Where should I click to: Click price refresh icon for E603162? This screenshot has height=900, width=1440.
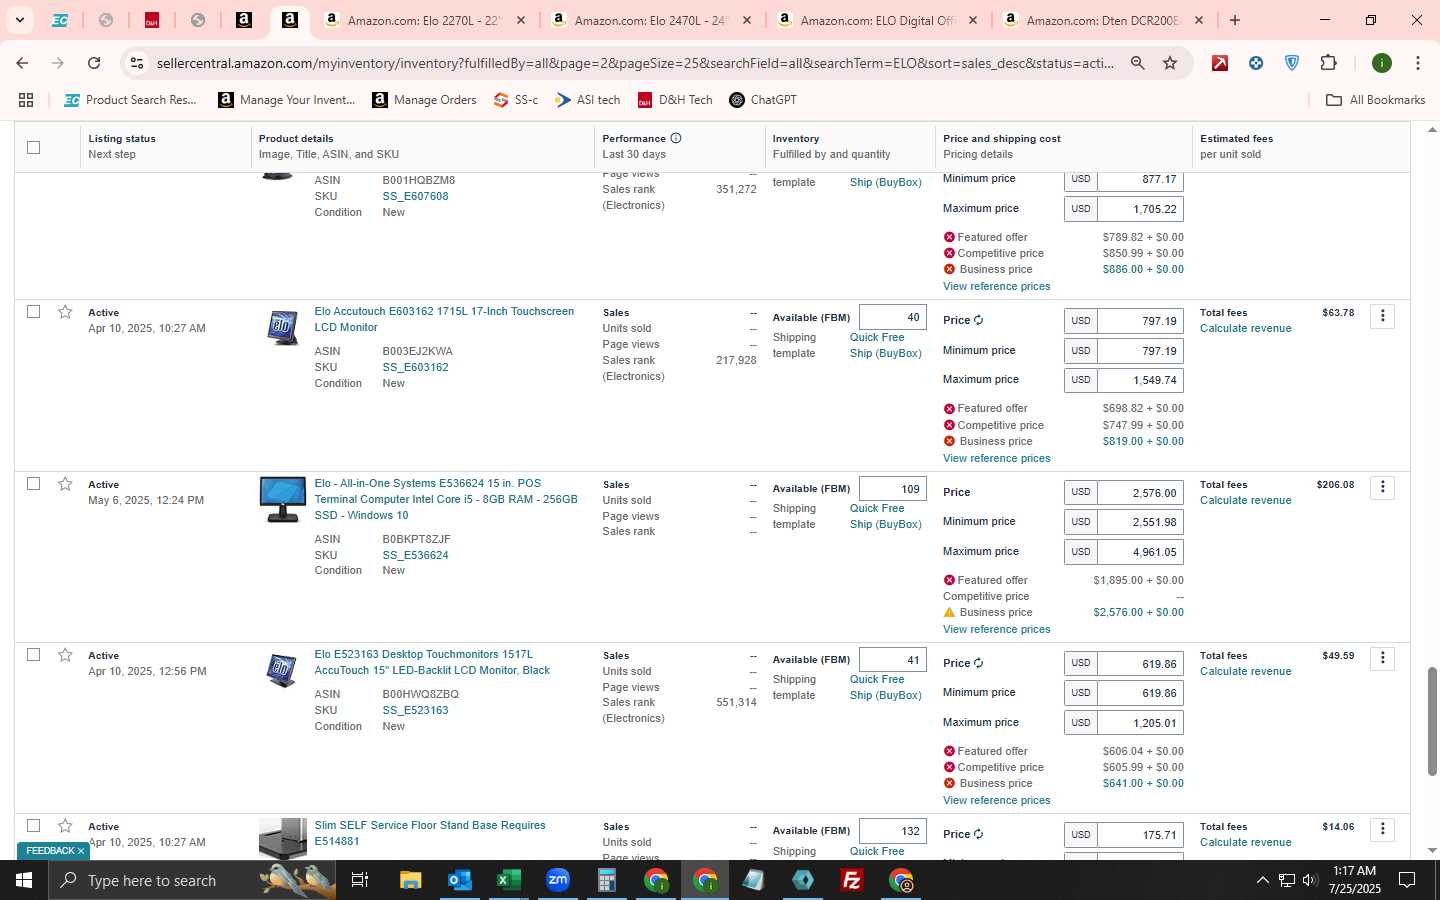(978, 320)
